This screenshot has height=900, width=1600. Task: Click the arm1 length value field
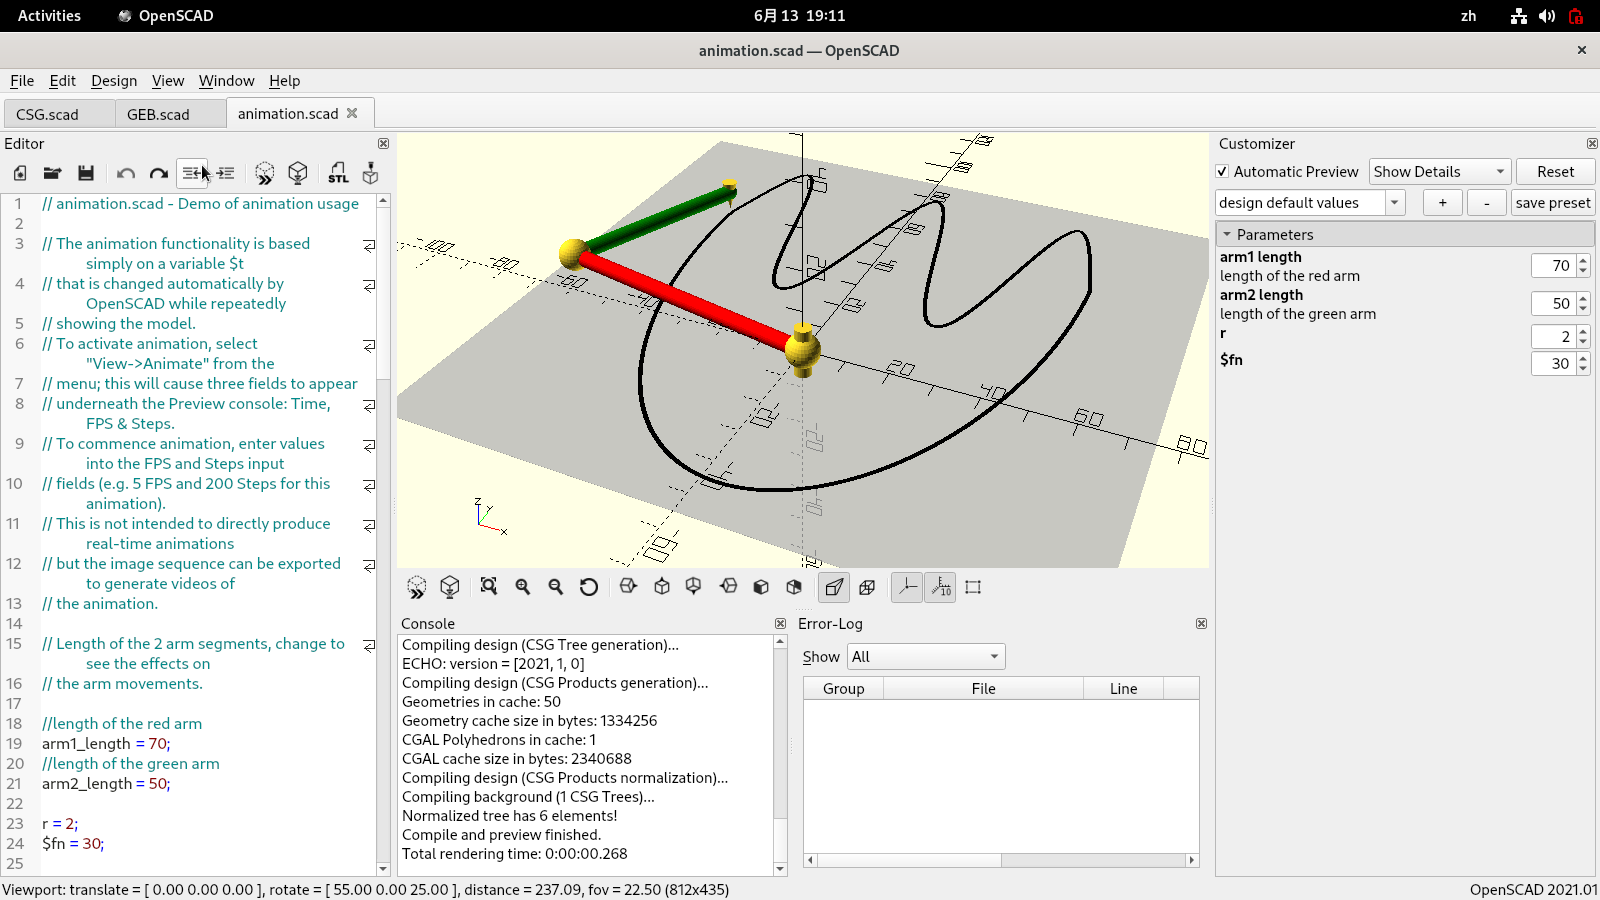(x=1552, y=266)
